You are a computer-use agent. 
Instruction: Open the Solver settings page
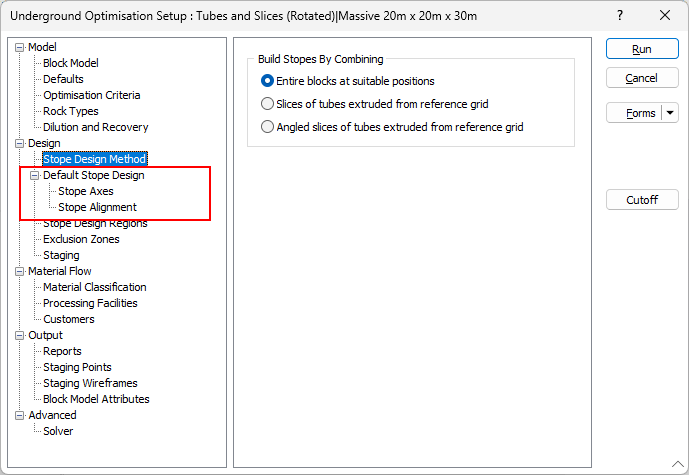click(x=58, y=431)
